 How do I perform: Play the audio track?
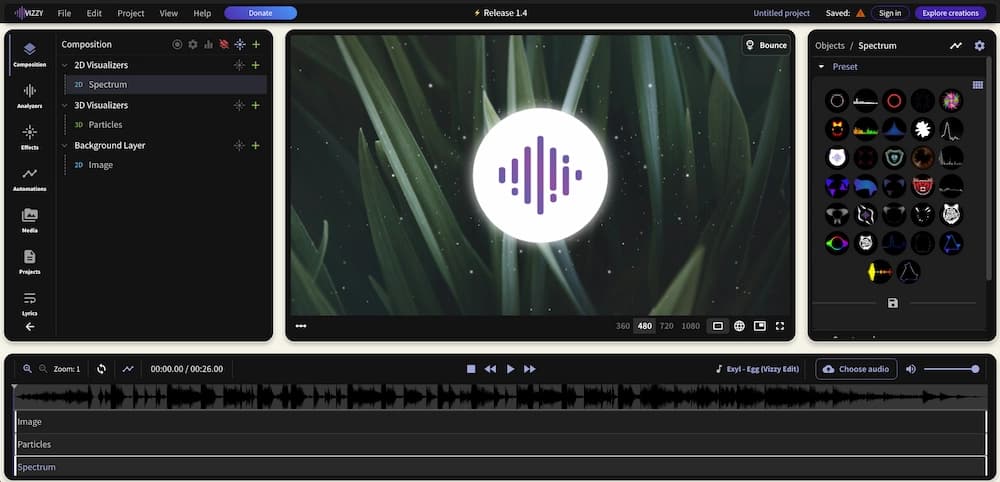pos(510,369)
